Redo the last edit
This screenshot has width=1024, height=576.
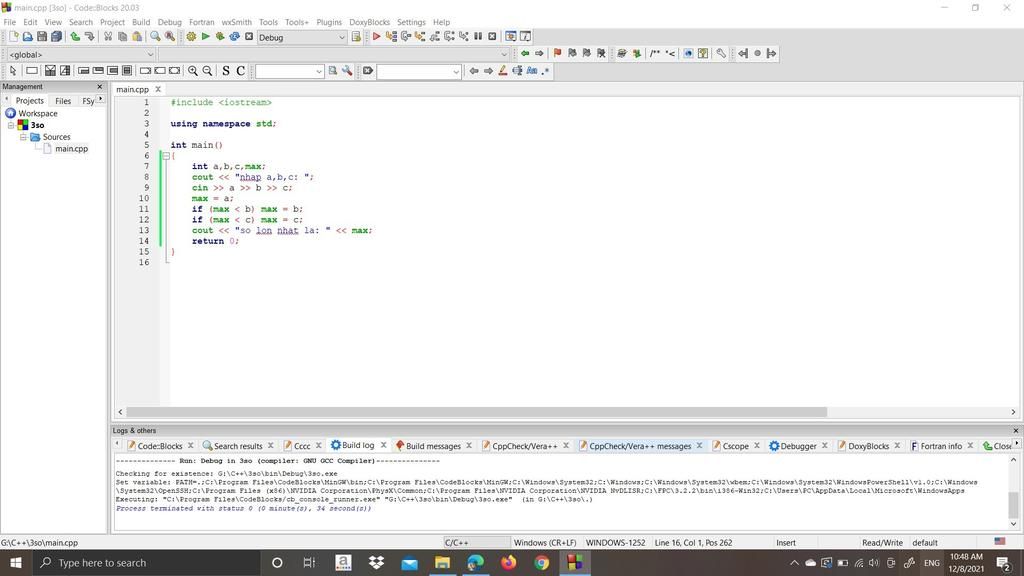coord(89,37)
